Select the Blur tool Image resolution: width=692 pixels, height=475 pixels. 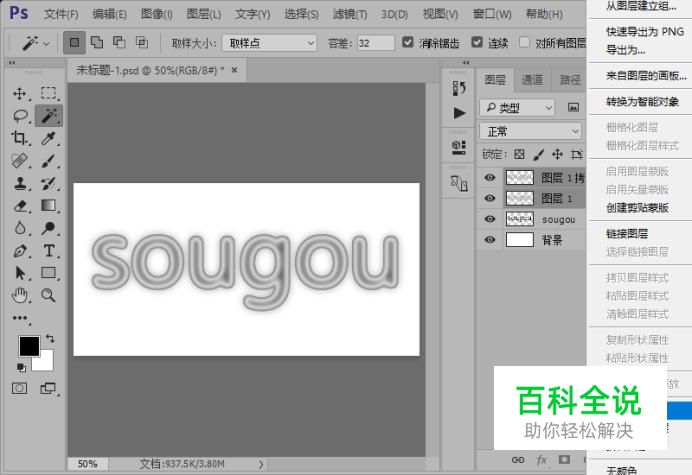[x=19, y=228]
